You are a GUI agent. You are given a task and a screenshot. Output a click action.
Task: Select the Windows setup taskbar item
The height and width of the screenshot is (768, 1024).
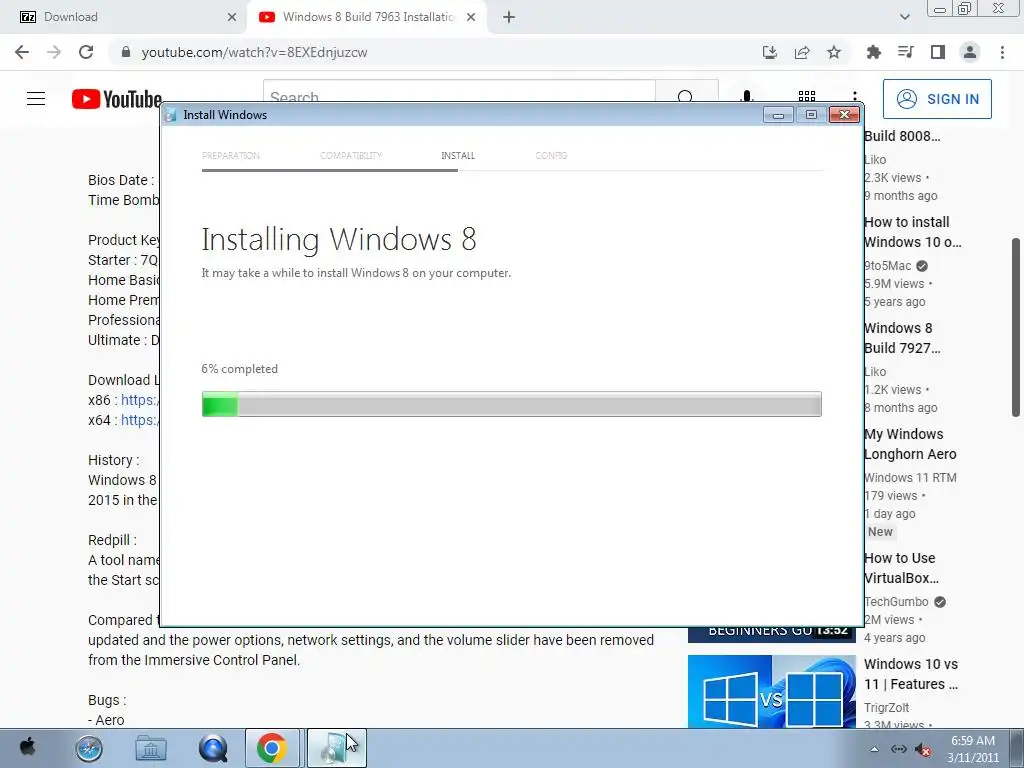(336, 748)
